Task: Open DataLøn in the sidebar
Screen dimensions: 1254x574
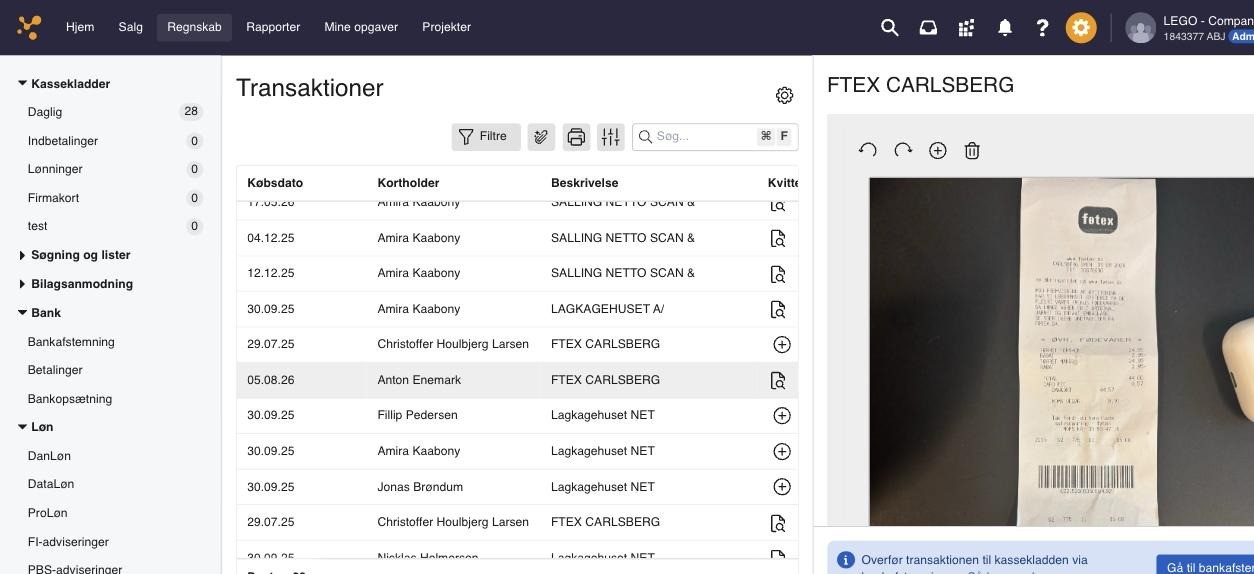Action: click(51, 484)
